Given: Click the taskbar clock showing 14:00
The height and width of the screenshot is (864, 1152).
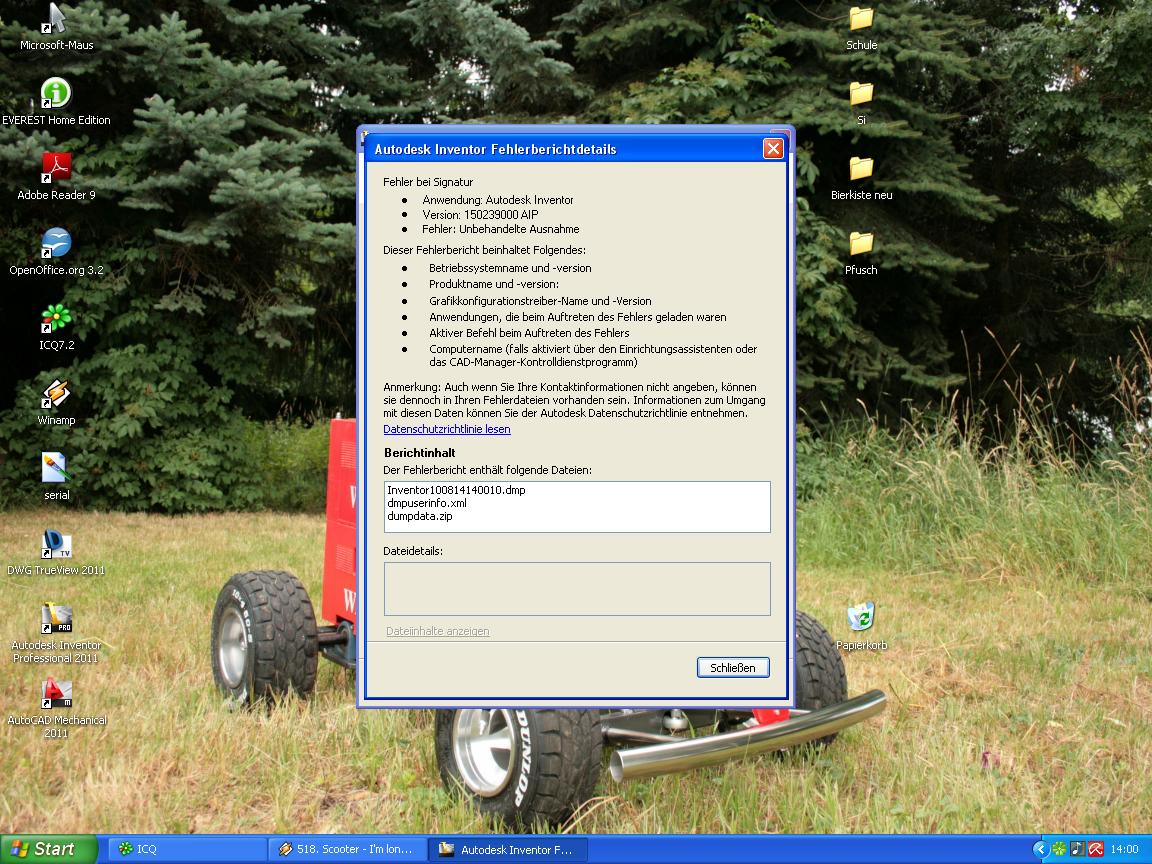Looking at the screenshot, I should [1124, 849].
